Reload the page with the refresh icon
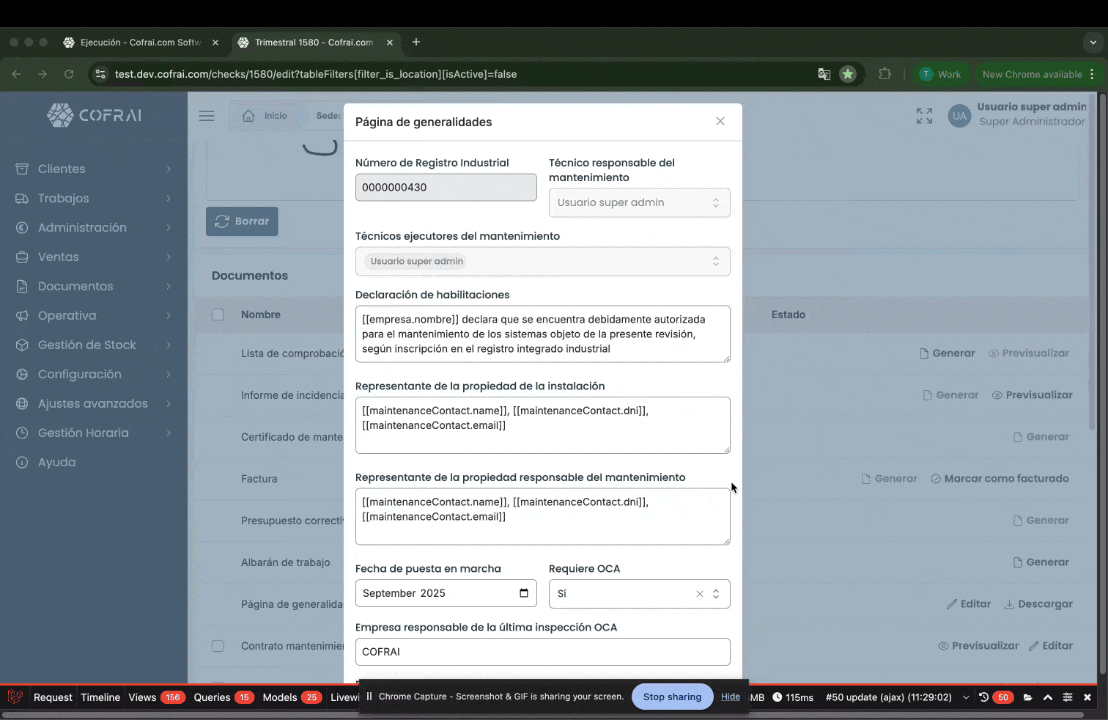Viewport: 1108px width, 720px height. (x=69, y=74)
